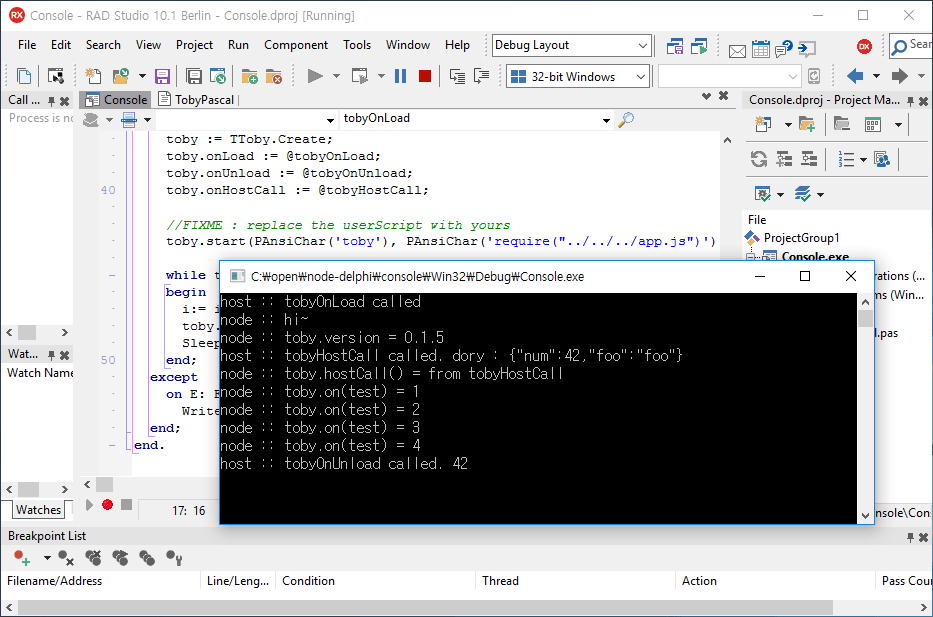This screenshot has width=933, height=617.
Task: Click the Add Breakpoint red dot icon
Action: point(22,558)
